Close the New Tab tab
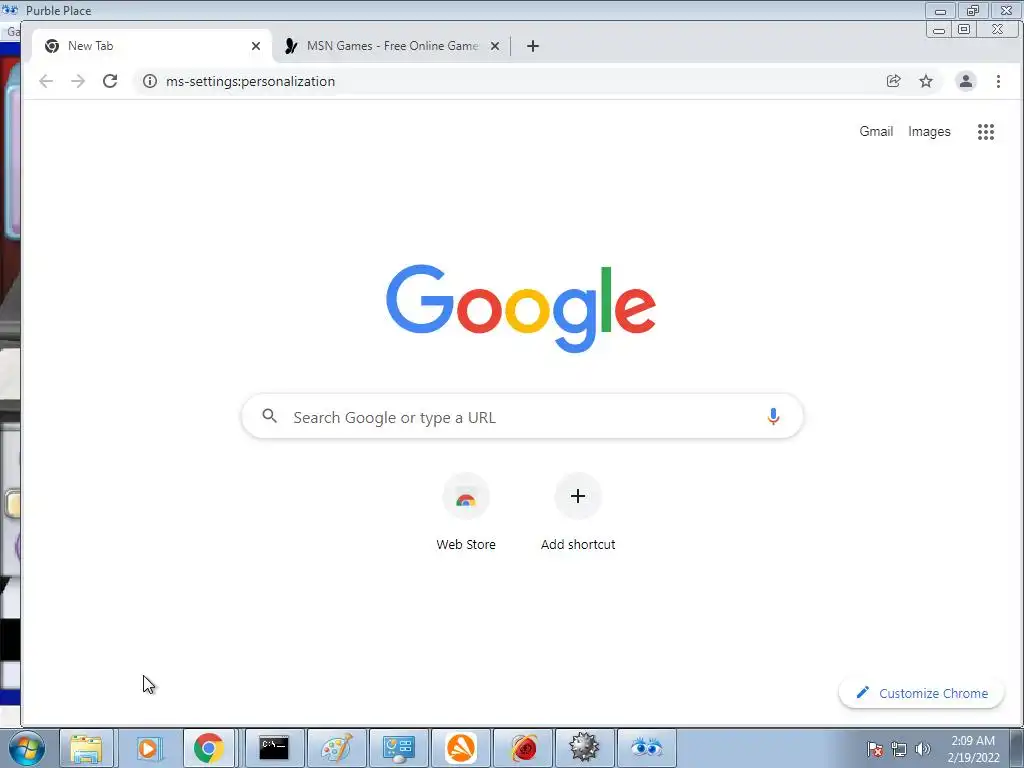Viewport: 1024px width, 768px height. (x=256, y=46)
